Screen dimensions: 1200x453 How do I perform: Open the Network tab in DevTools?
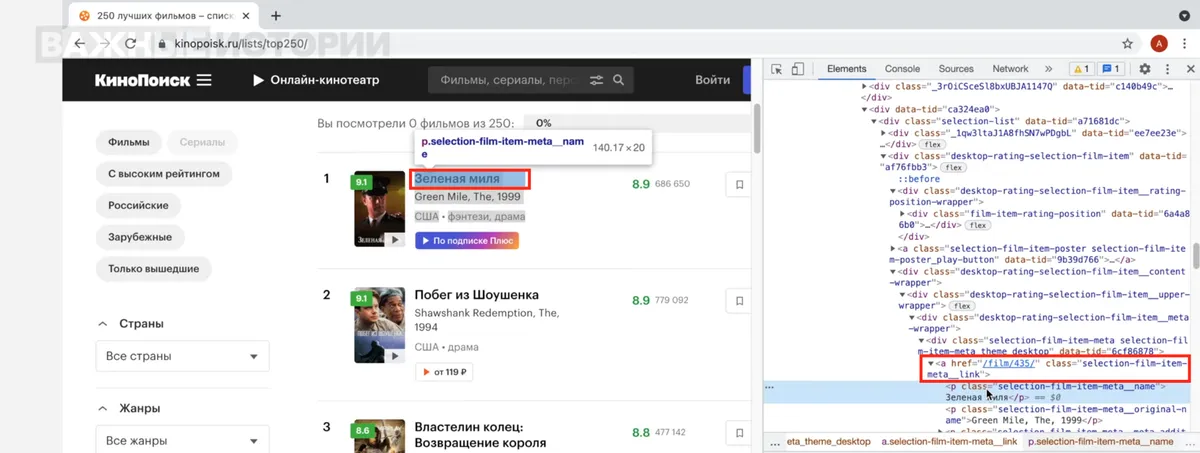click(x=1010, y=69)
